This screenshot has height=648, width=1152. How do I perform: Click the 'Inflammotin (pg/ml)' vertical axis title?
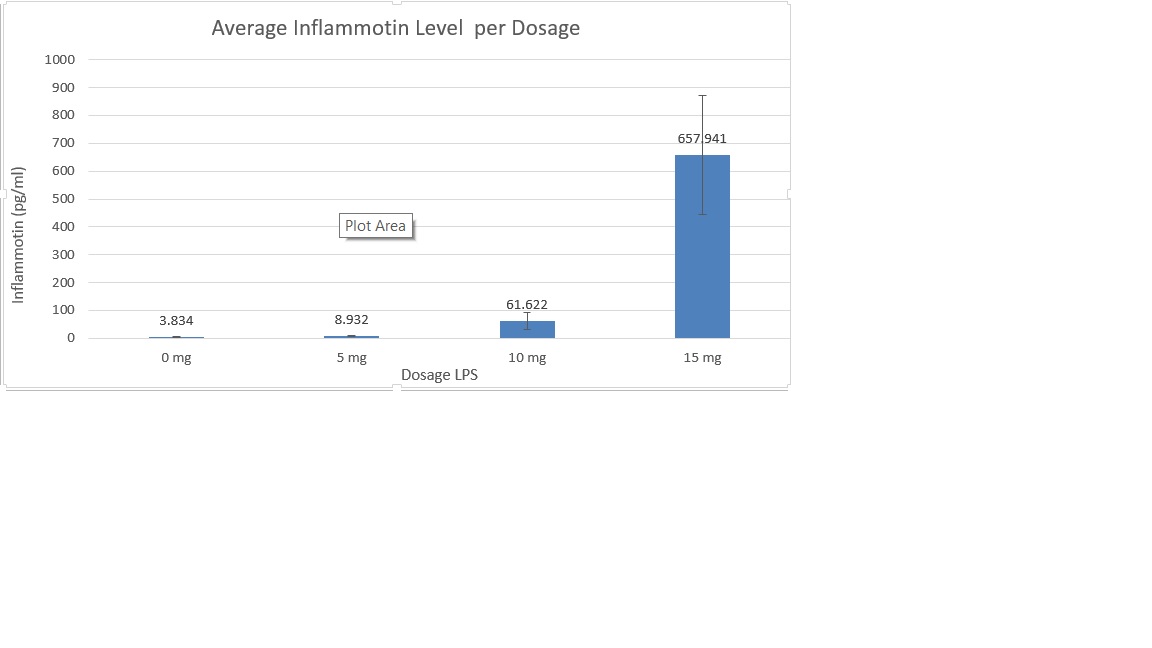click(18, 234)
